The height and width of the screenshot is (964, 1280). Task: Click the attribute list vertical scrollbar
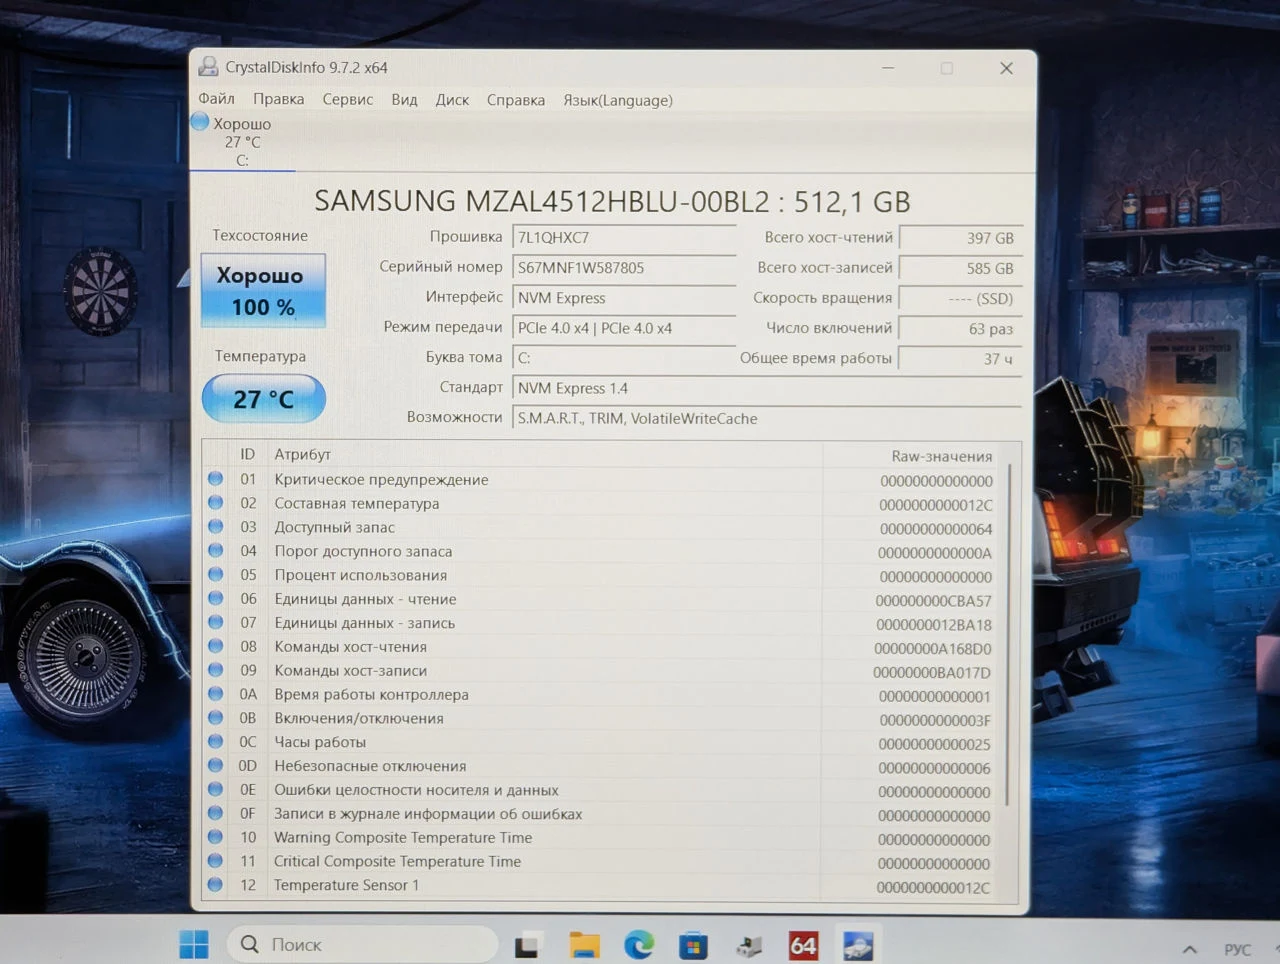point(1008,635)
